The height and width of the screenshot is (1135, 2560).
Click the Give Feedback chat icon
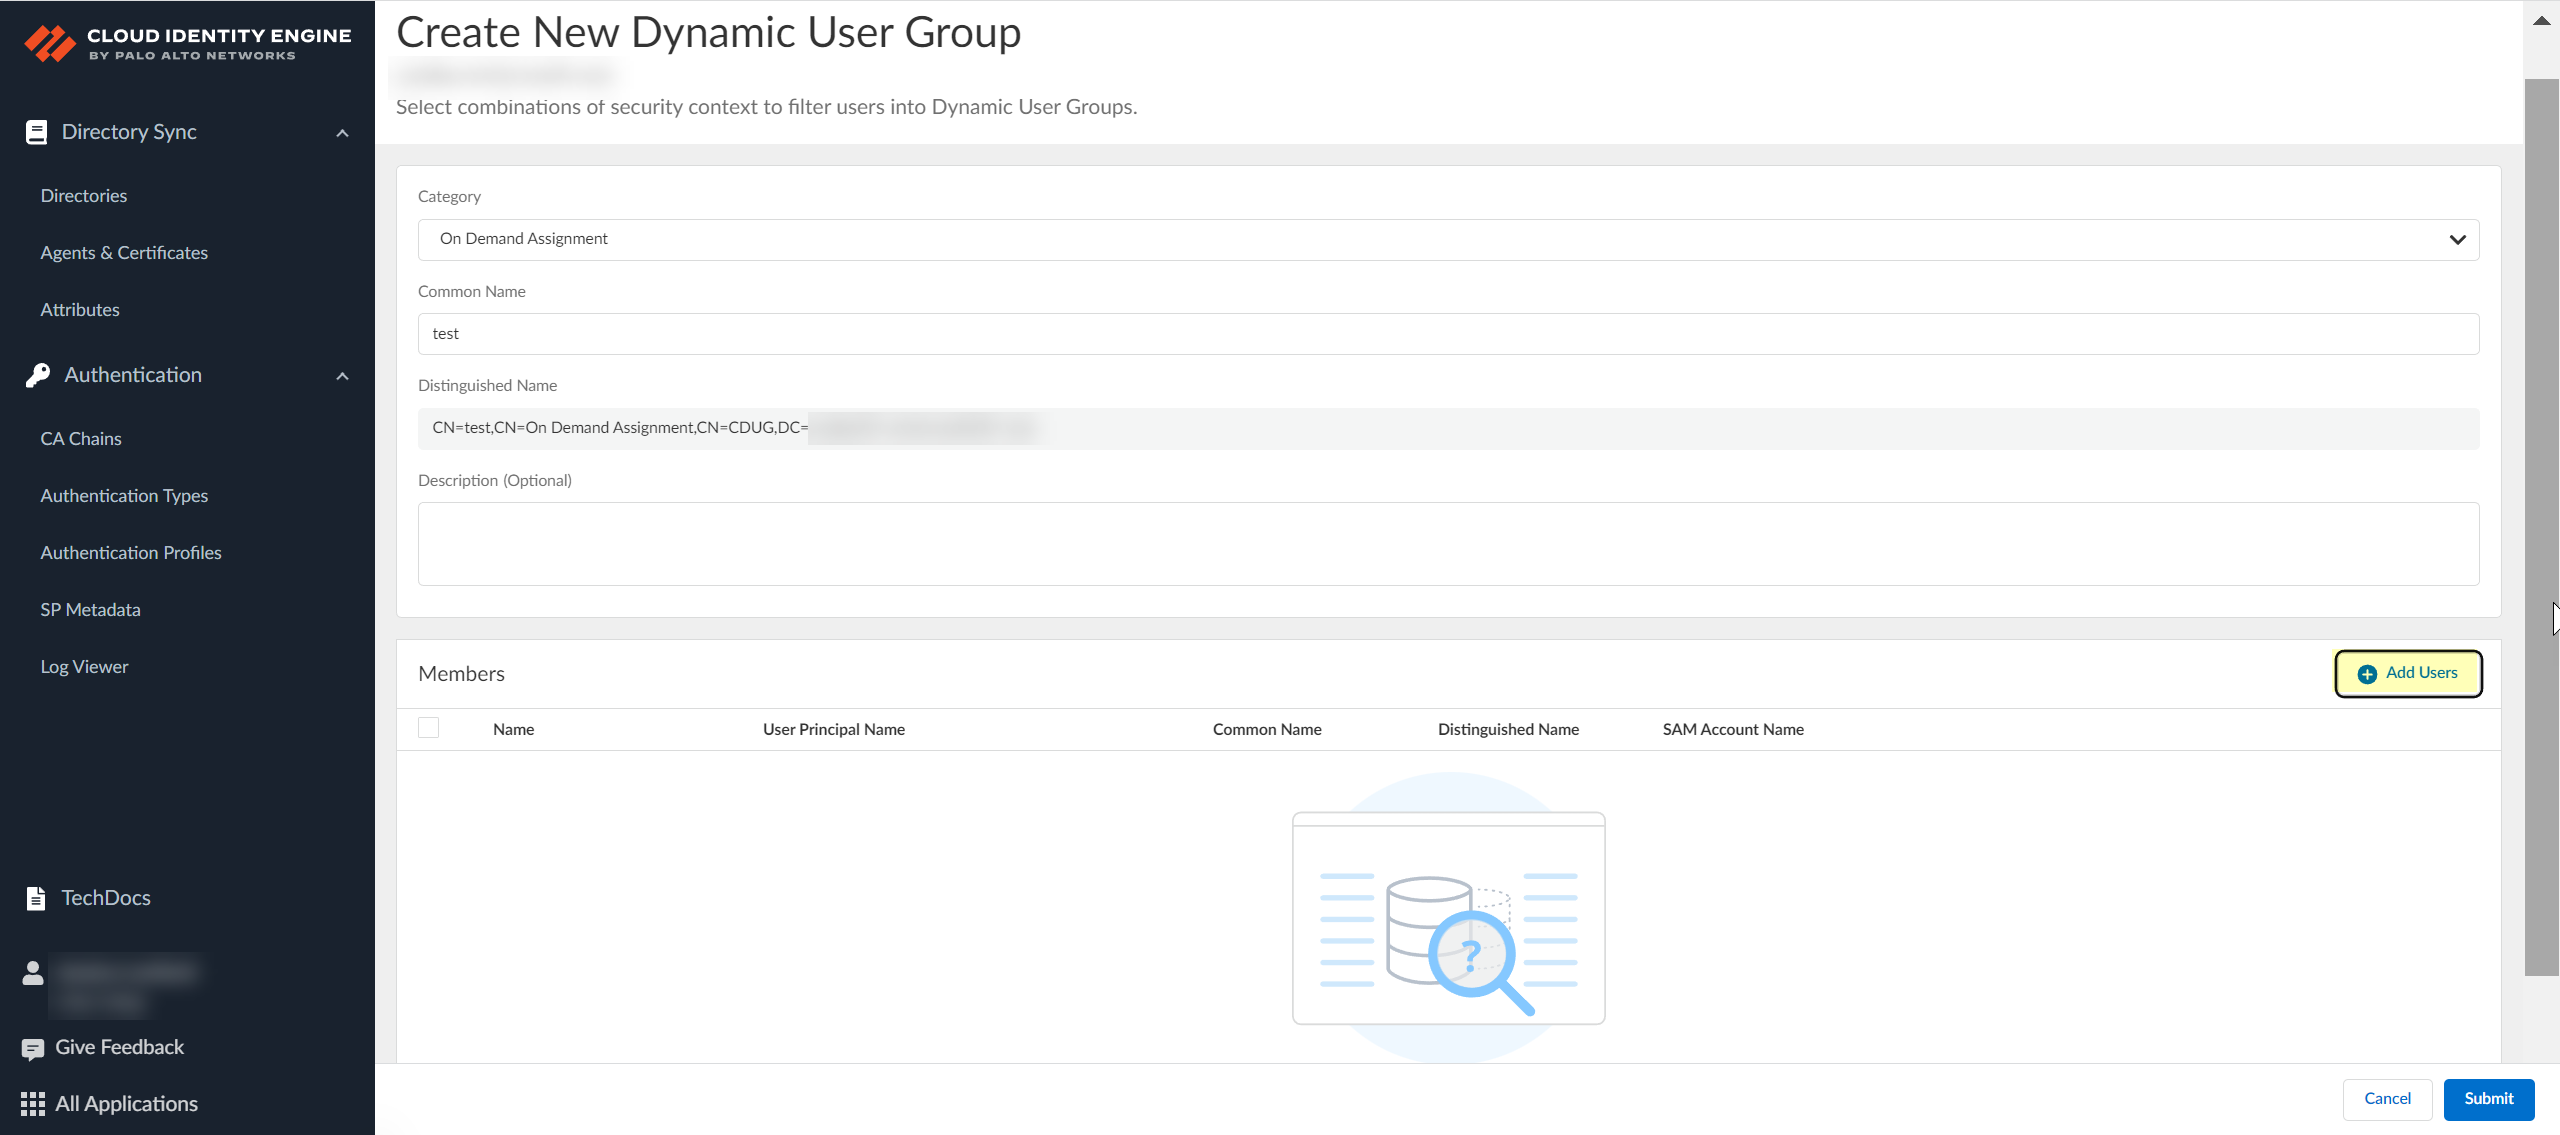pos(33,1048)
